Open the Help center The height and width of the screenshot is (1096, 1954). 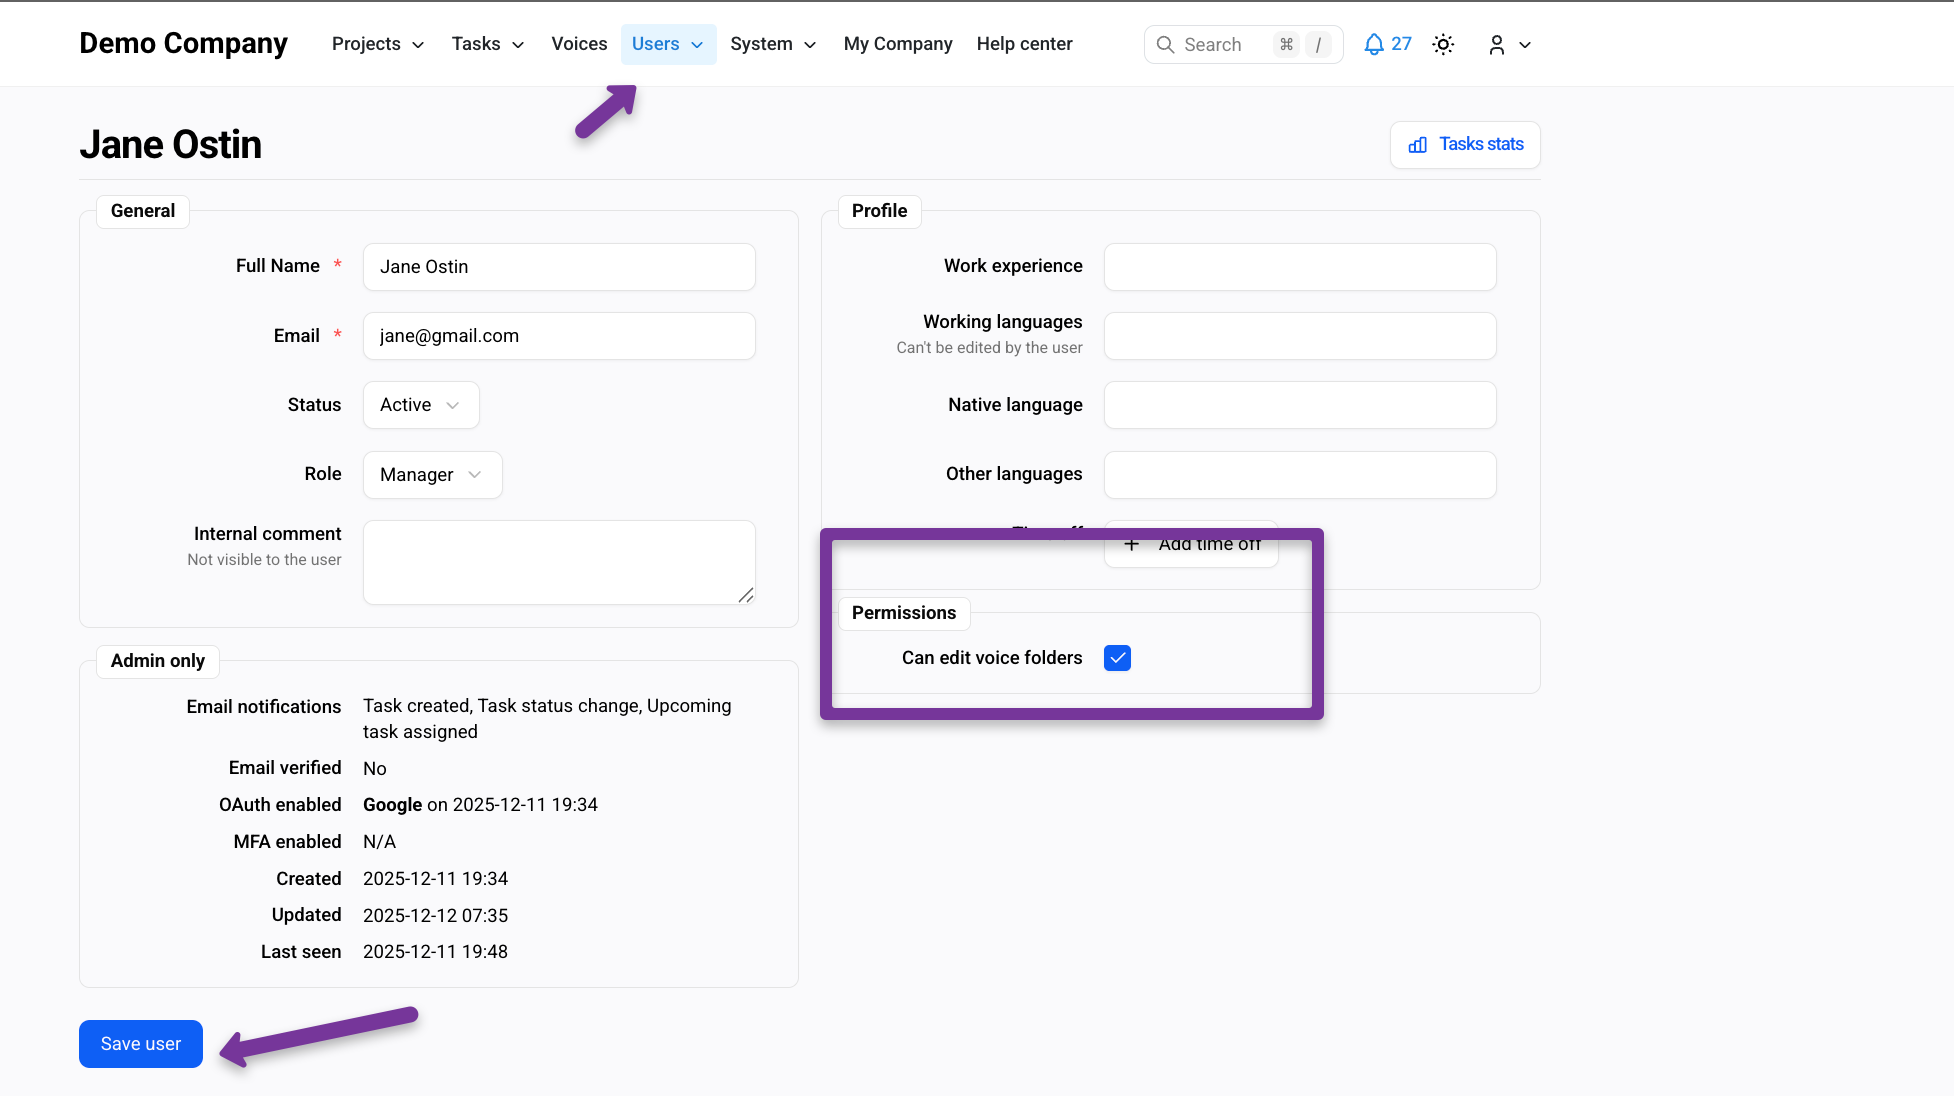pyautogui.click(x=1024, y=44)
